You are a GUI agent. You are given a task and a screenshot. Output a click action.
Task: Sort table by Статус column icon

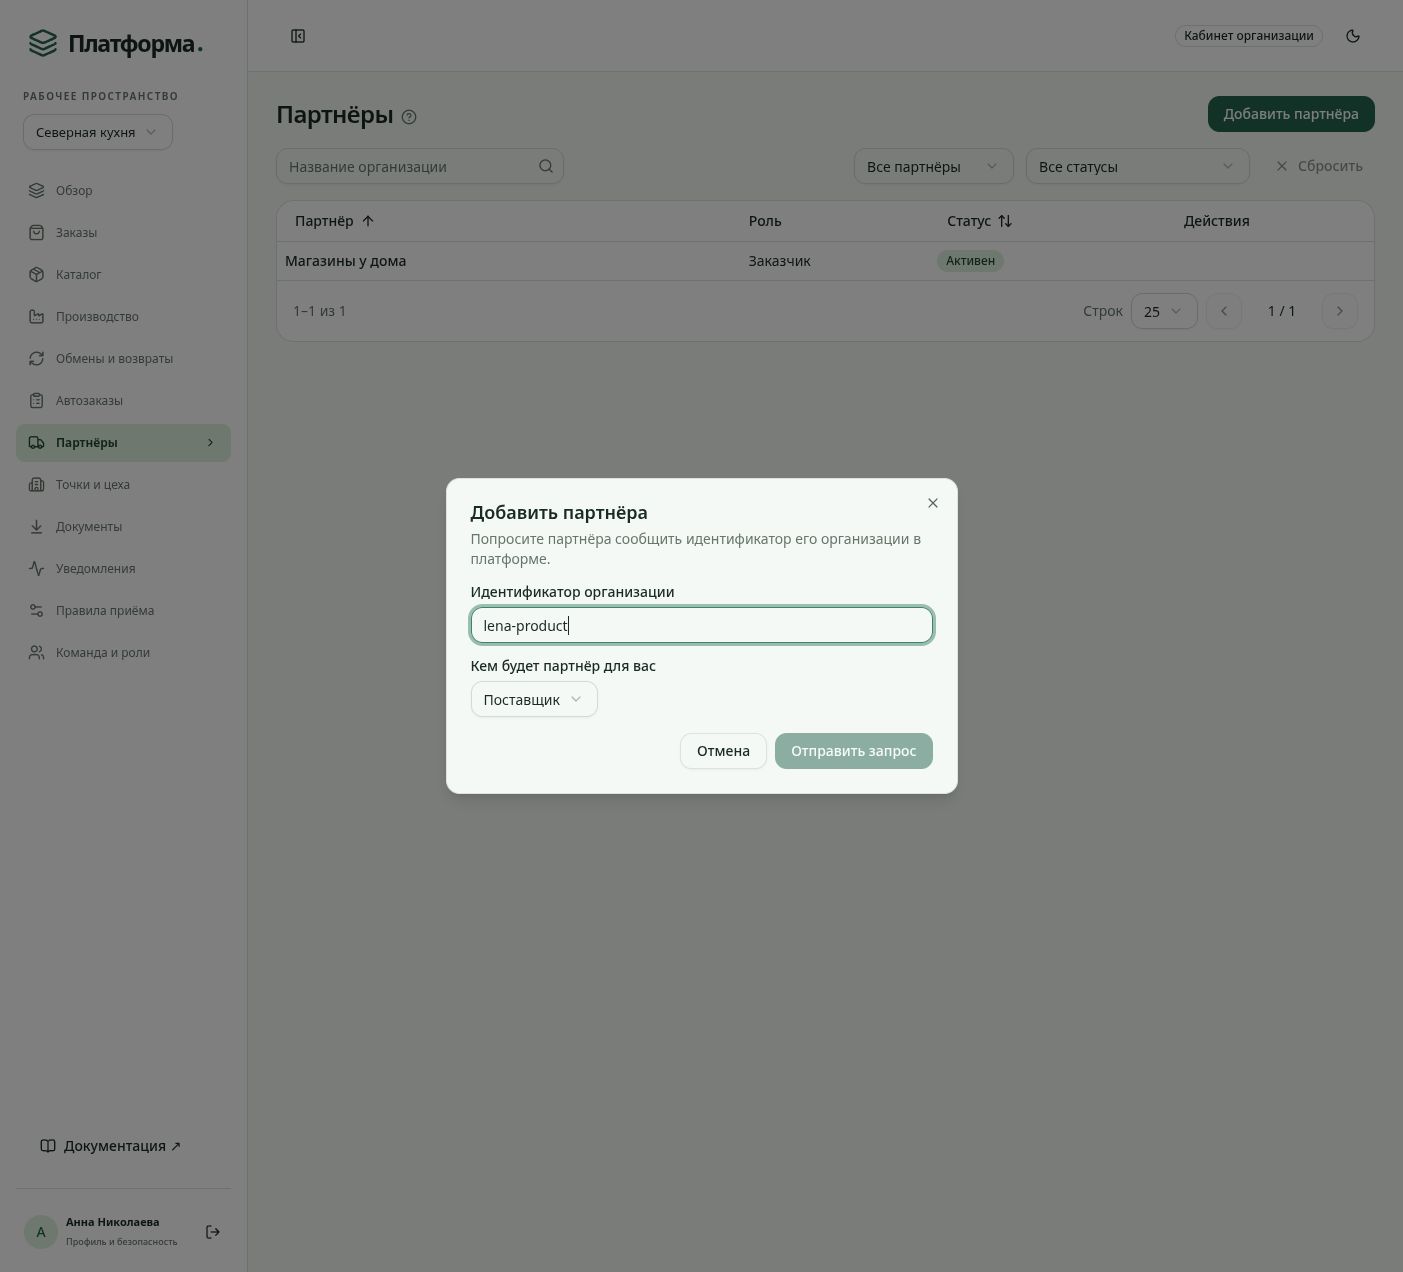(1005, 221)
